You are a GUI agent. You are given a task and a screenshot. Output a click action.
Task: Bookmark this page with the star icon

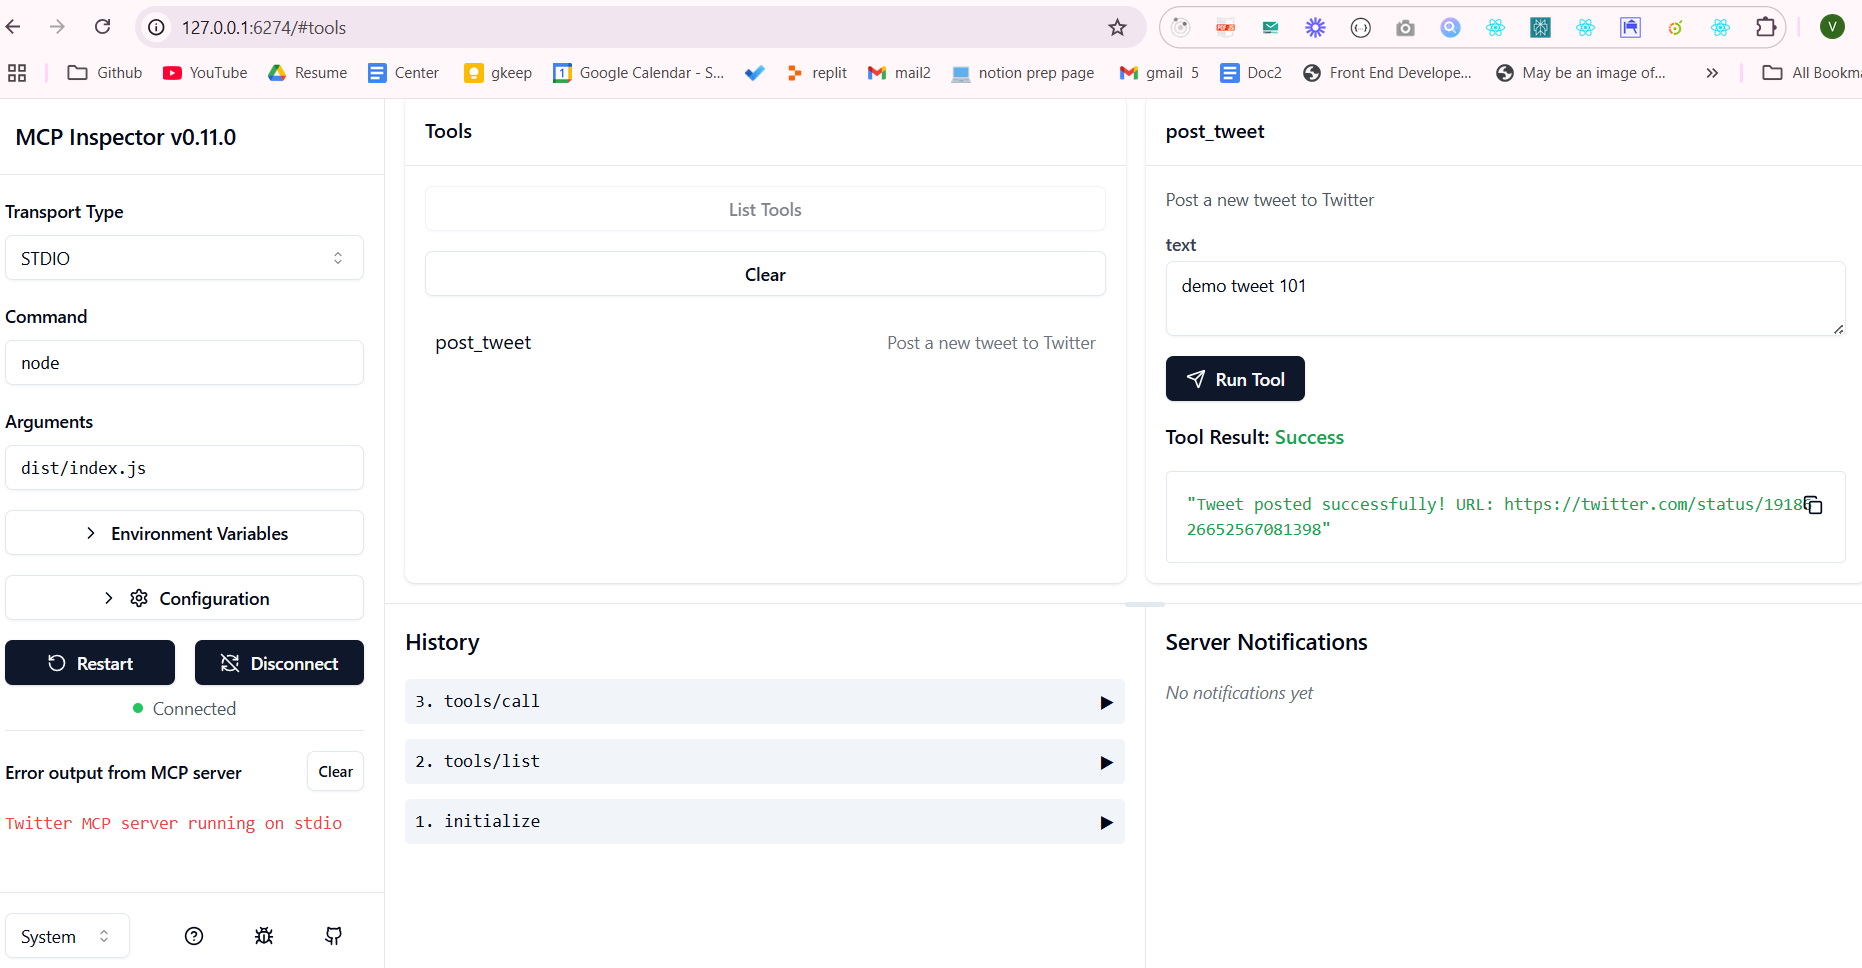1117,28
